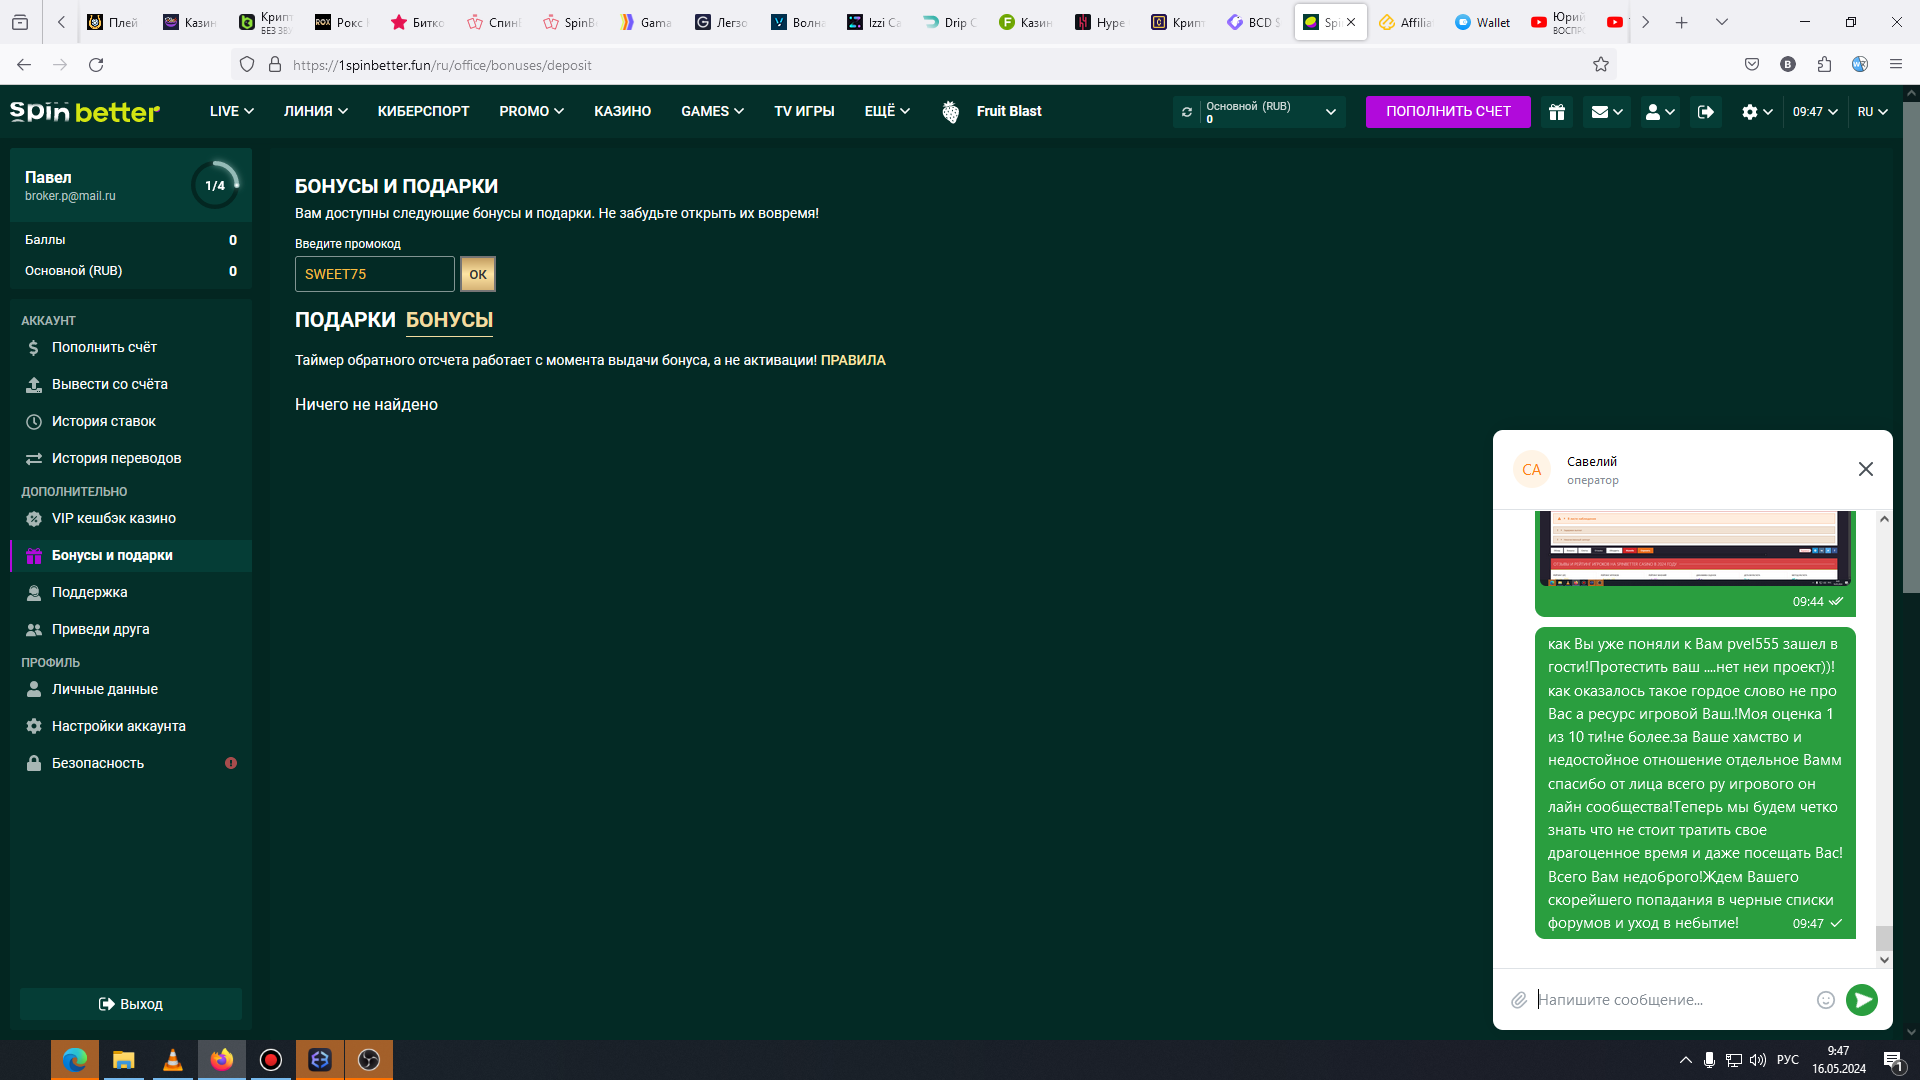This screenshot has height=1080, width=1920.
Task: Open the emoji picker in chat
Action: (x=1826, y=1000)
